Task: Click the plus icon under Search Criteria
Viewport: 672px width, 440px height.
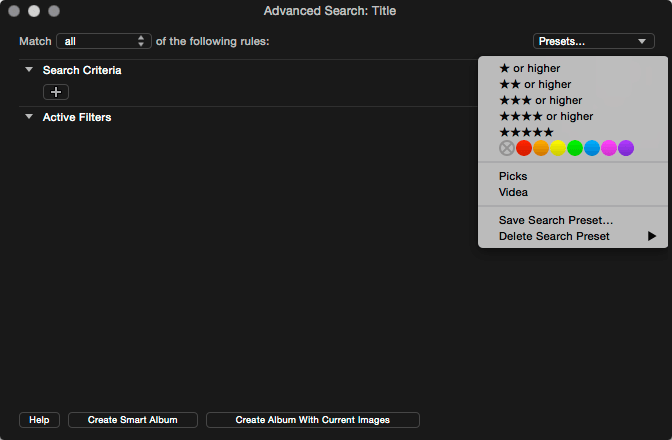Action: (56, 92)
